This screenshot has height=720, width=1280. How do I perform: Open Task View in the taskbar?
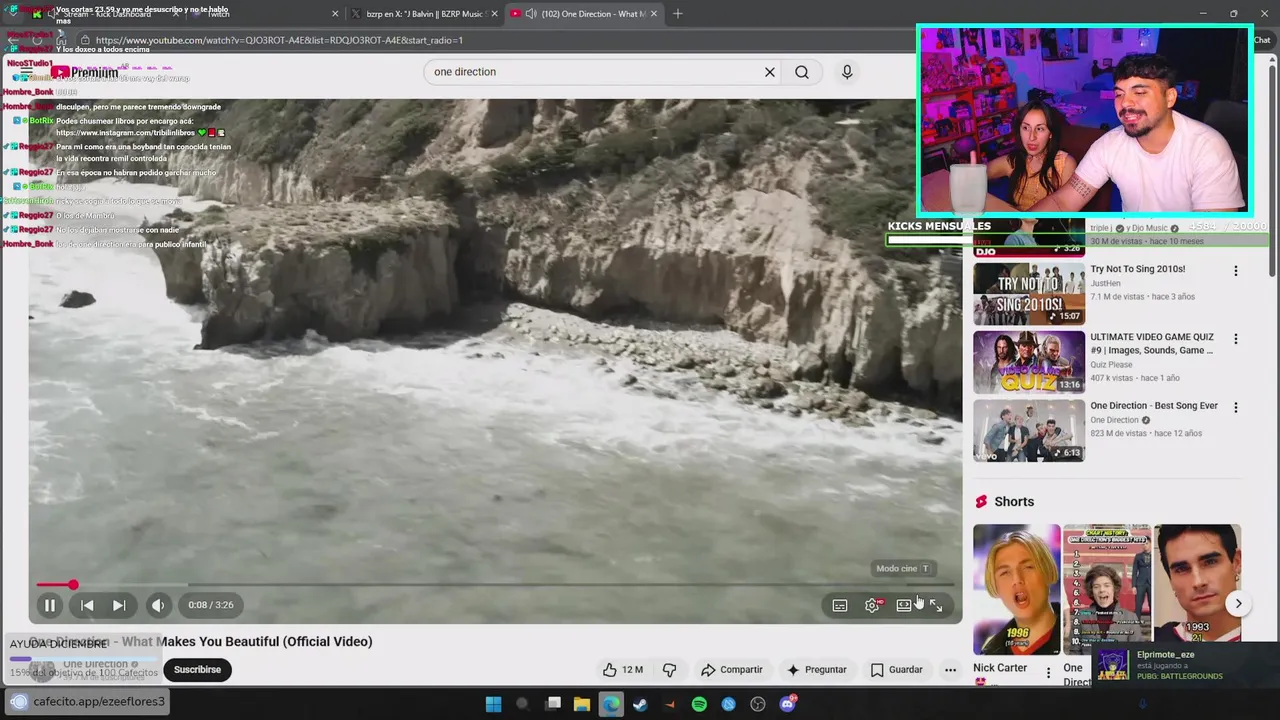553,704
